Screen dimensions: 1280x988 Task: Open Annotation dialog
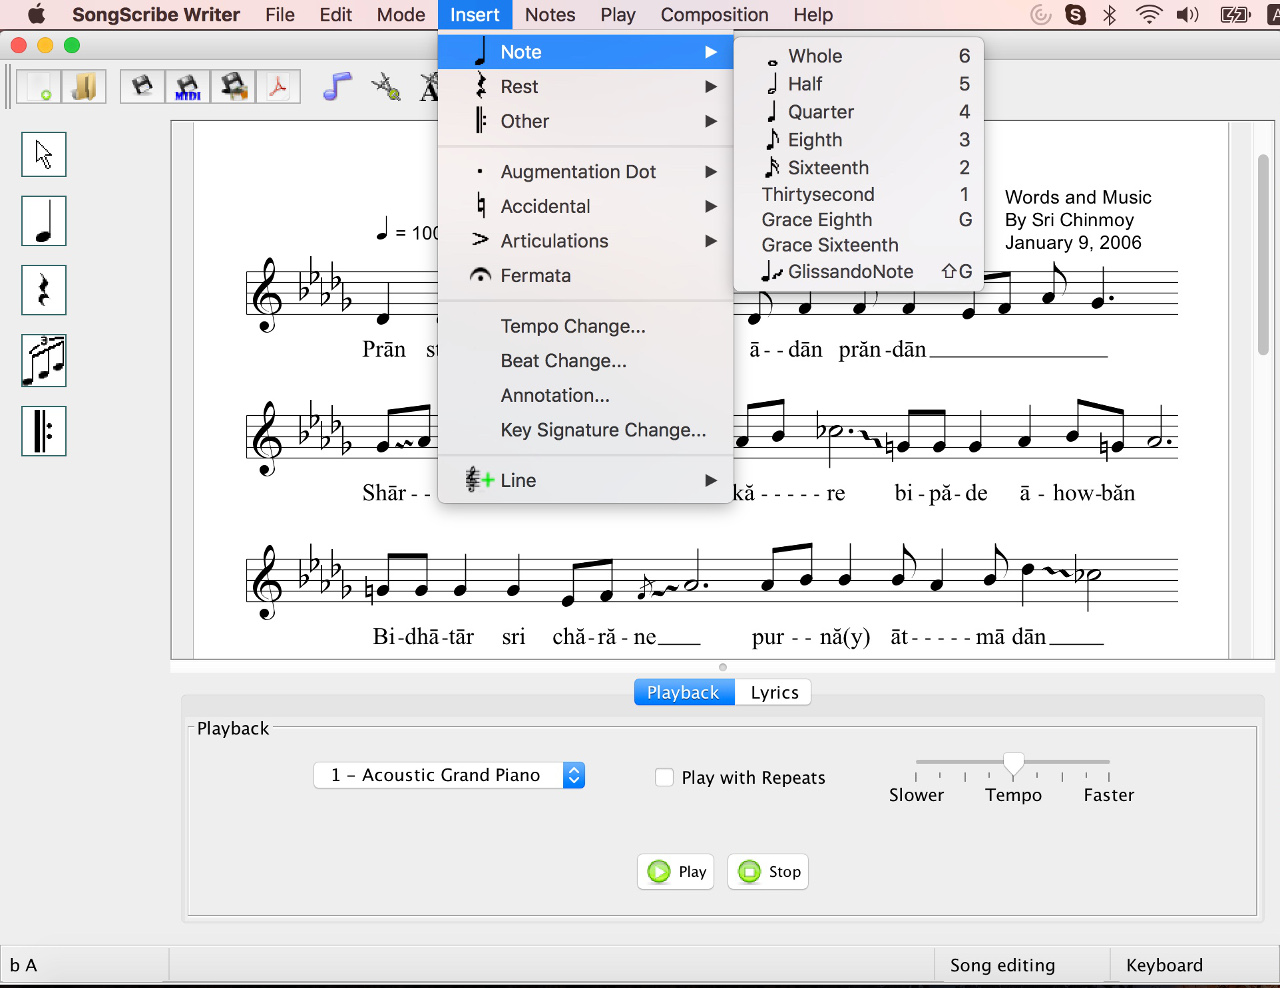coord(586,395)
